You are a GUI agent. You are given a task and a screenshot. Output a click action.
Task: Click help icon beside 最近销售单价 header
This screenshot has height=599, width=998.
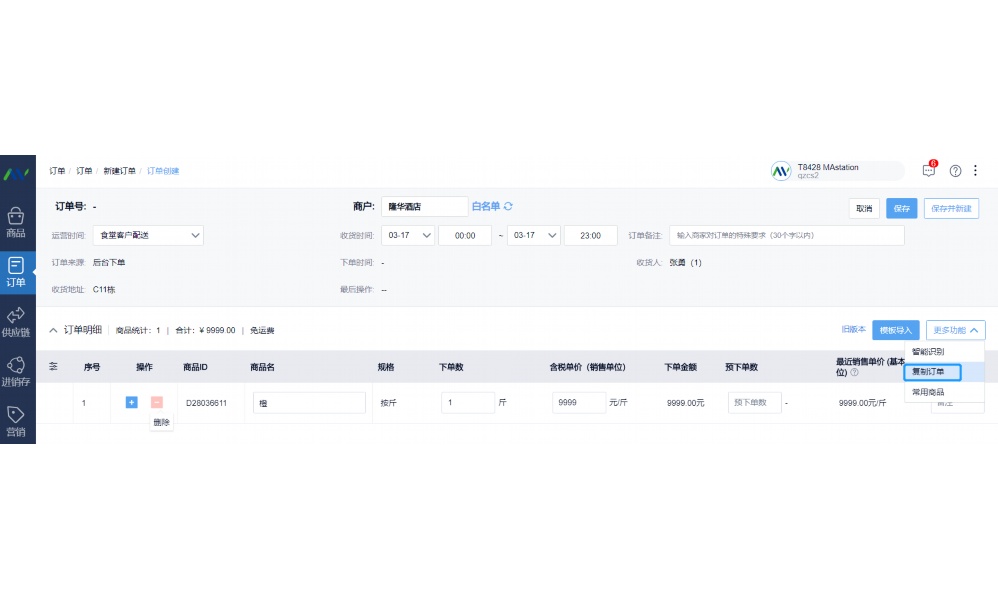coord(854,372)
